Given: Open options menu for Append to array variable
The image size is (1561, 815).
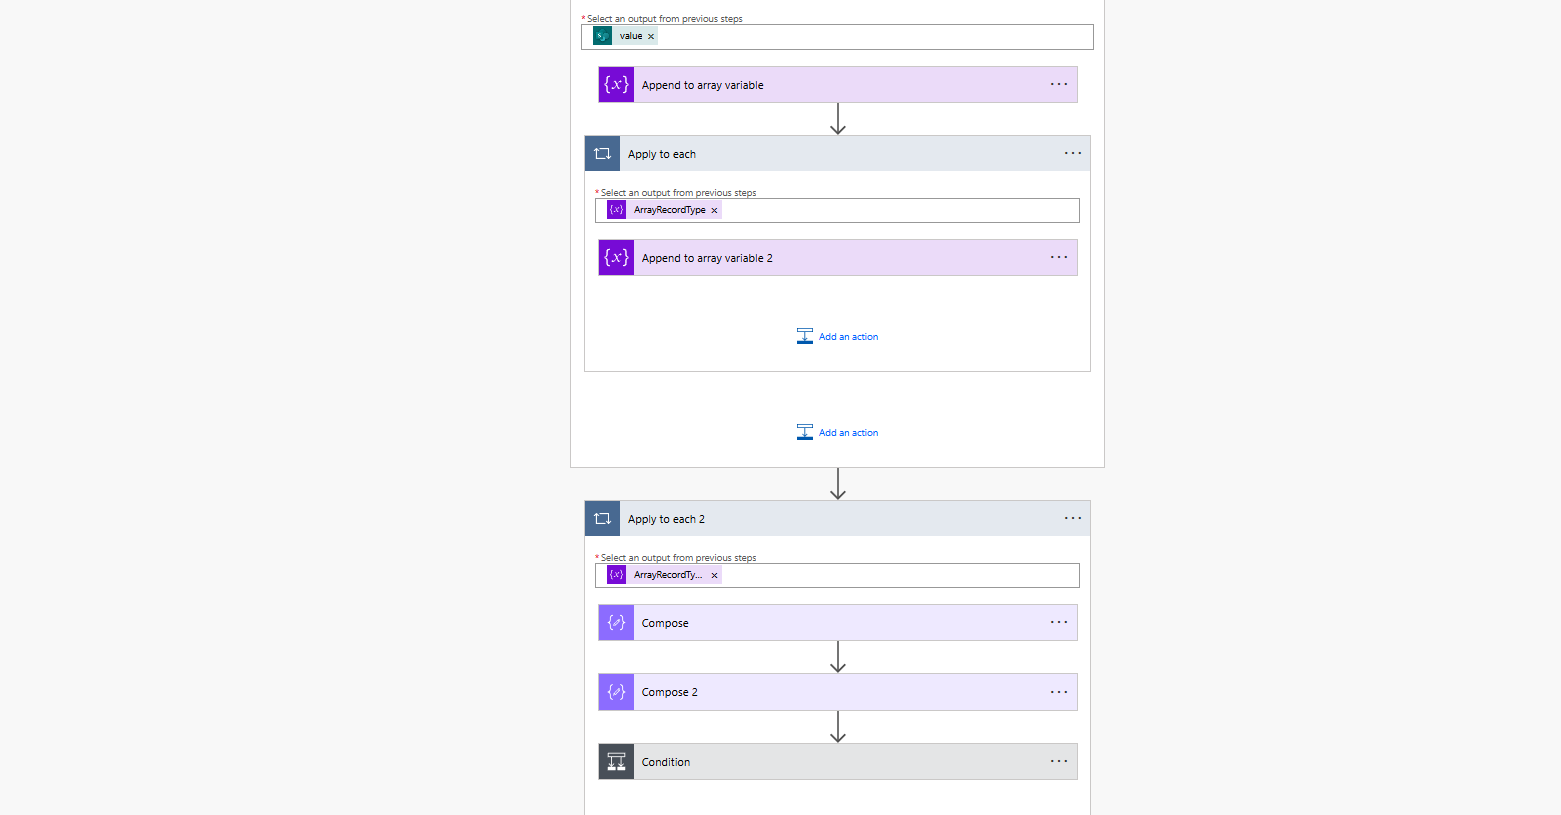Looking at the screenshot, I should (x=1059, y=85).
